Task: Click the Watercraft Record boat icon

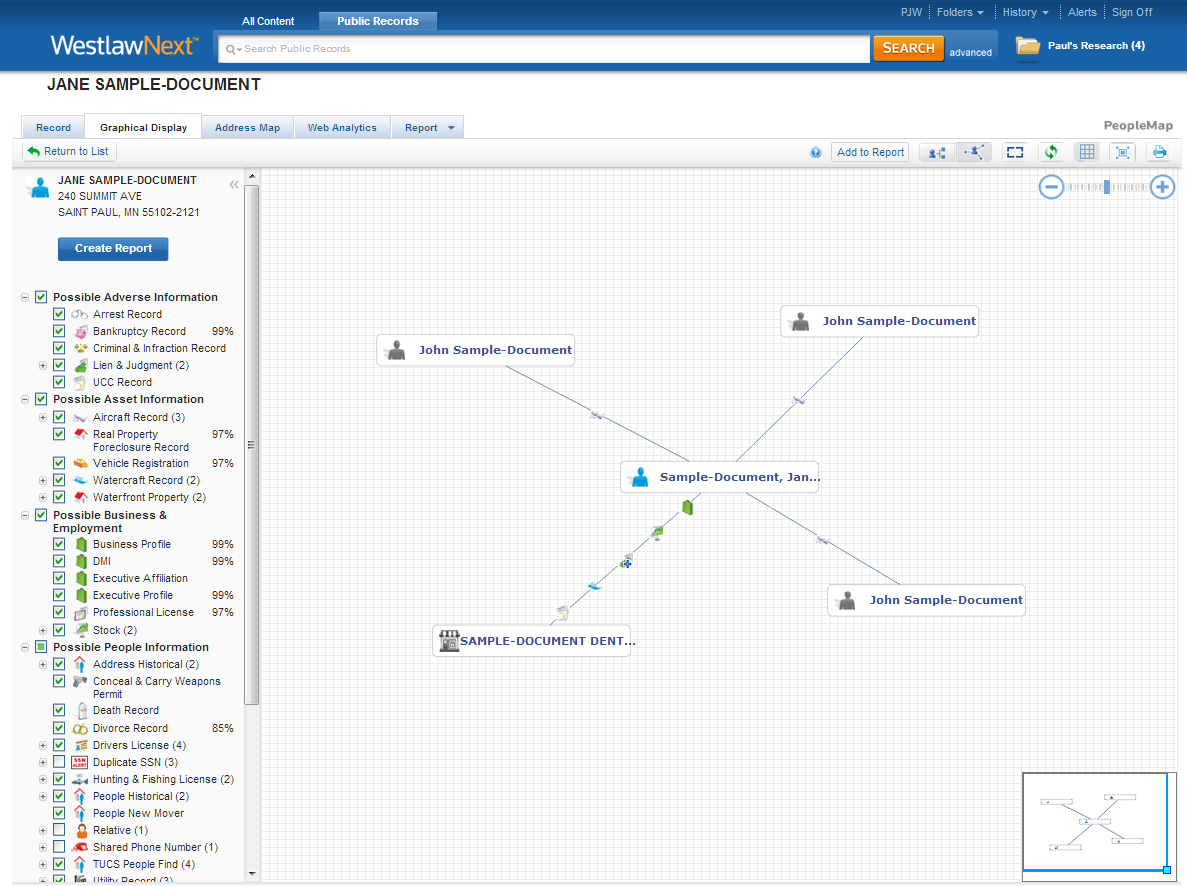Action: (80, 480)
